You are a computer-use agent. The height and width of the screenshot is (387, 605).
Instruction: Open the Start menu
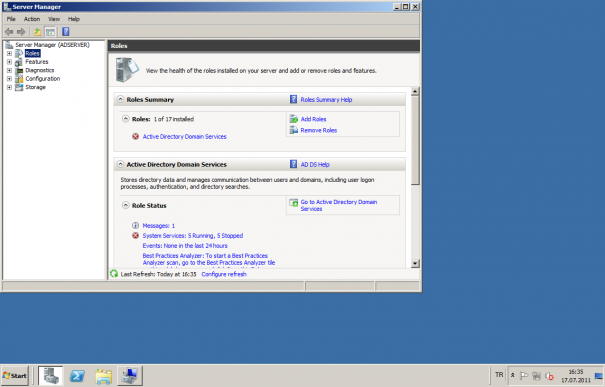pyautogui.click(x=15, y=376)
